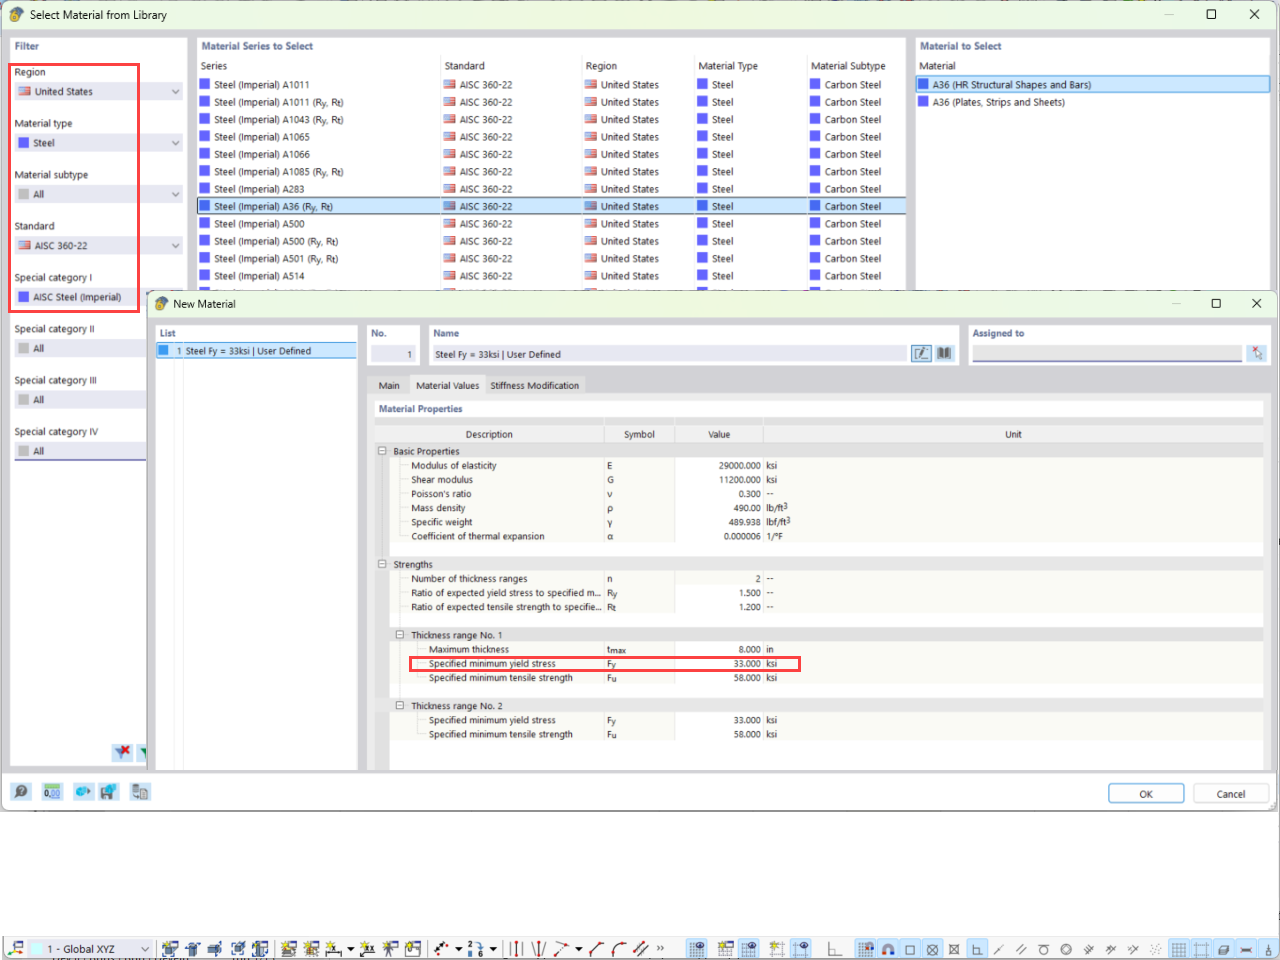Viewport: 1280px width, 960px height.
Task: Collapse Thickness range No. 1
Action: [x=400, y=635]
